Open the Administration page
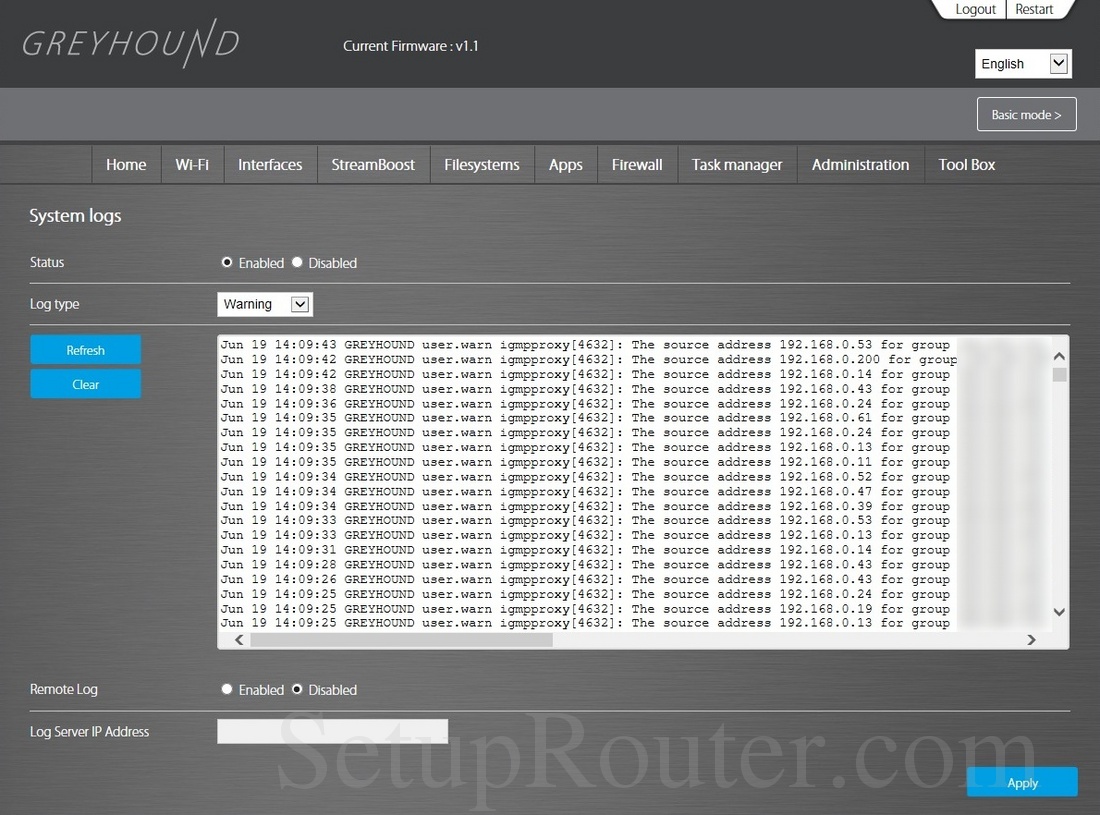Image resolution: width=1100 pixels, height=815 pixels. click(860, 164)
